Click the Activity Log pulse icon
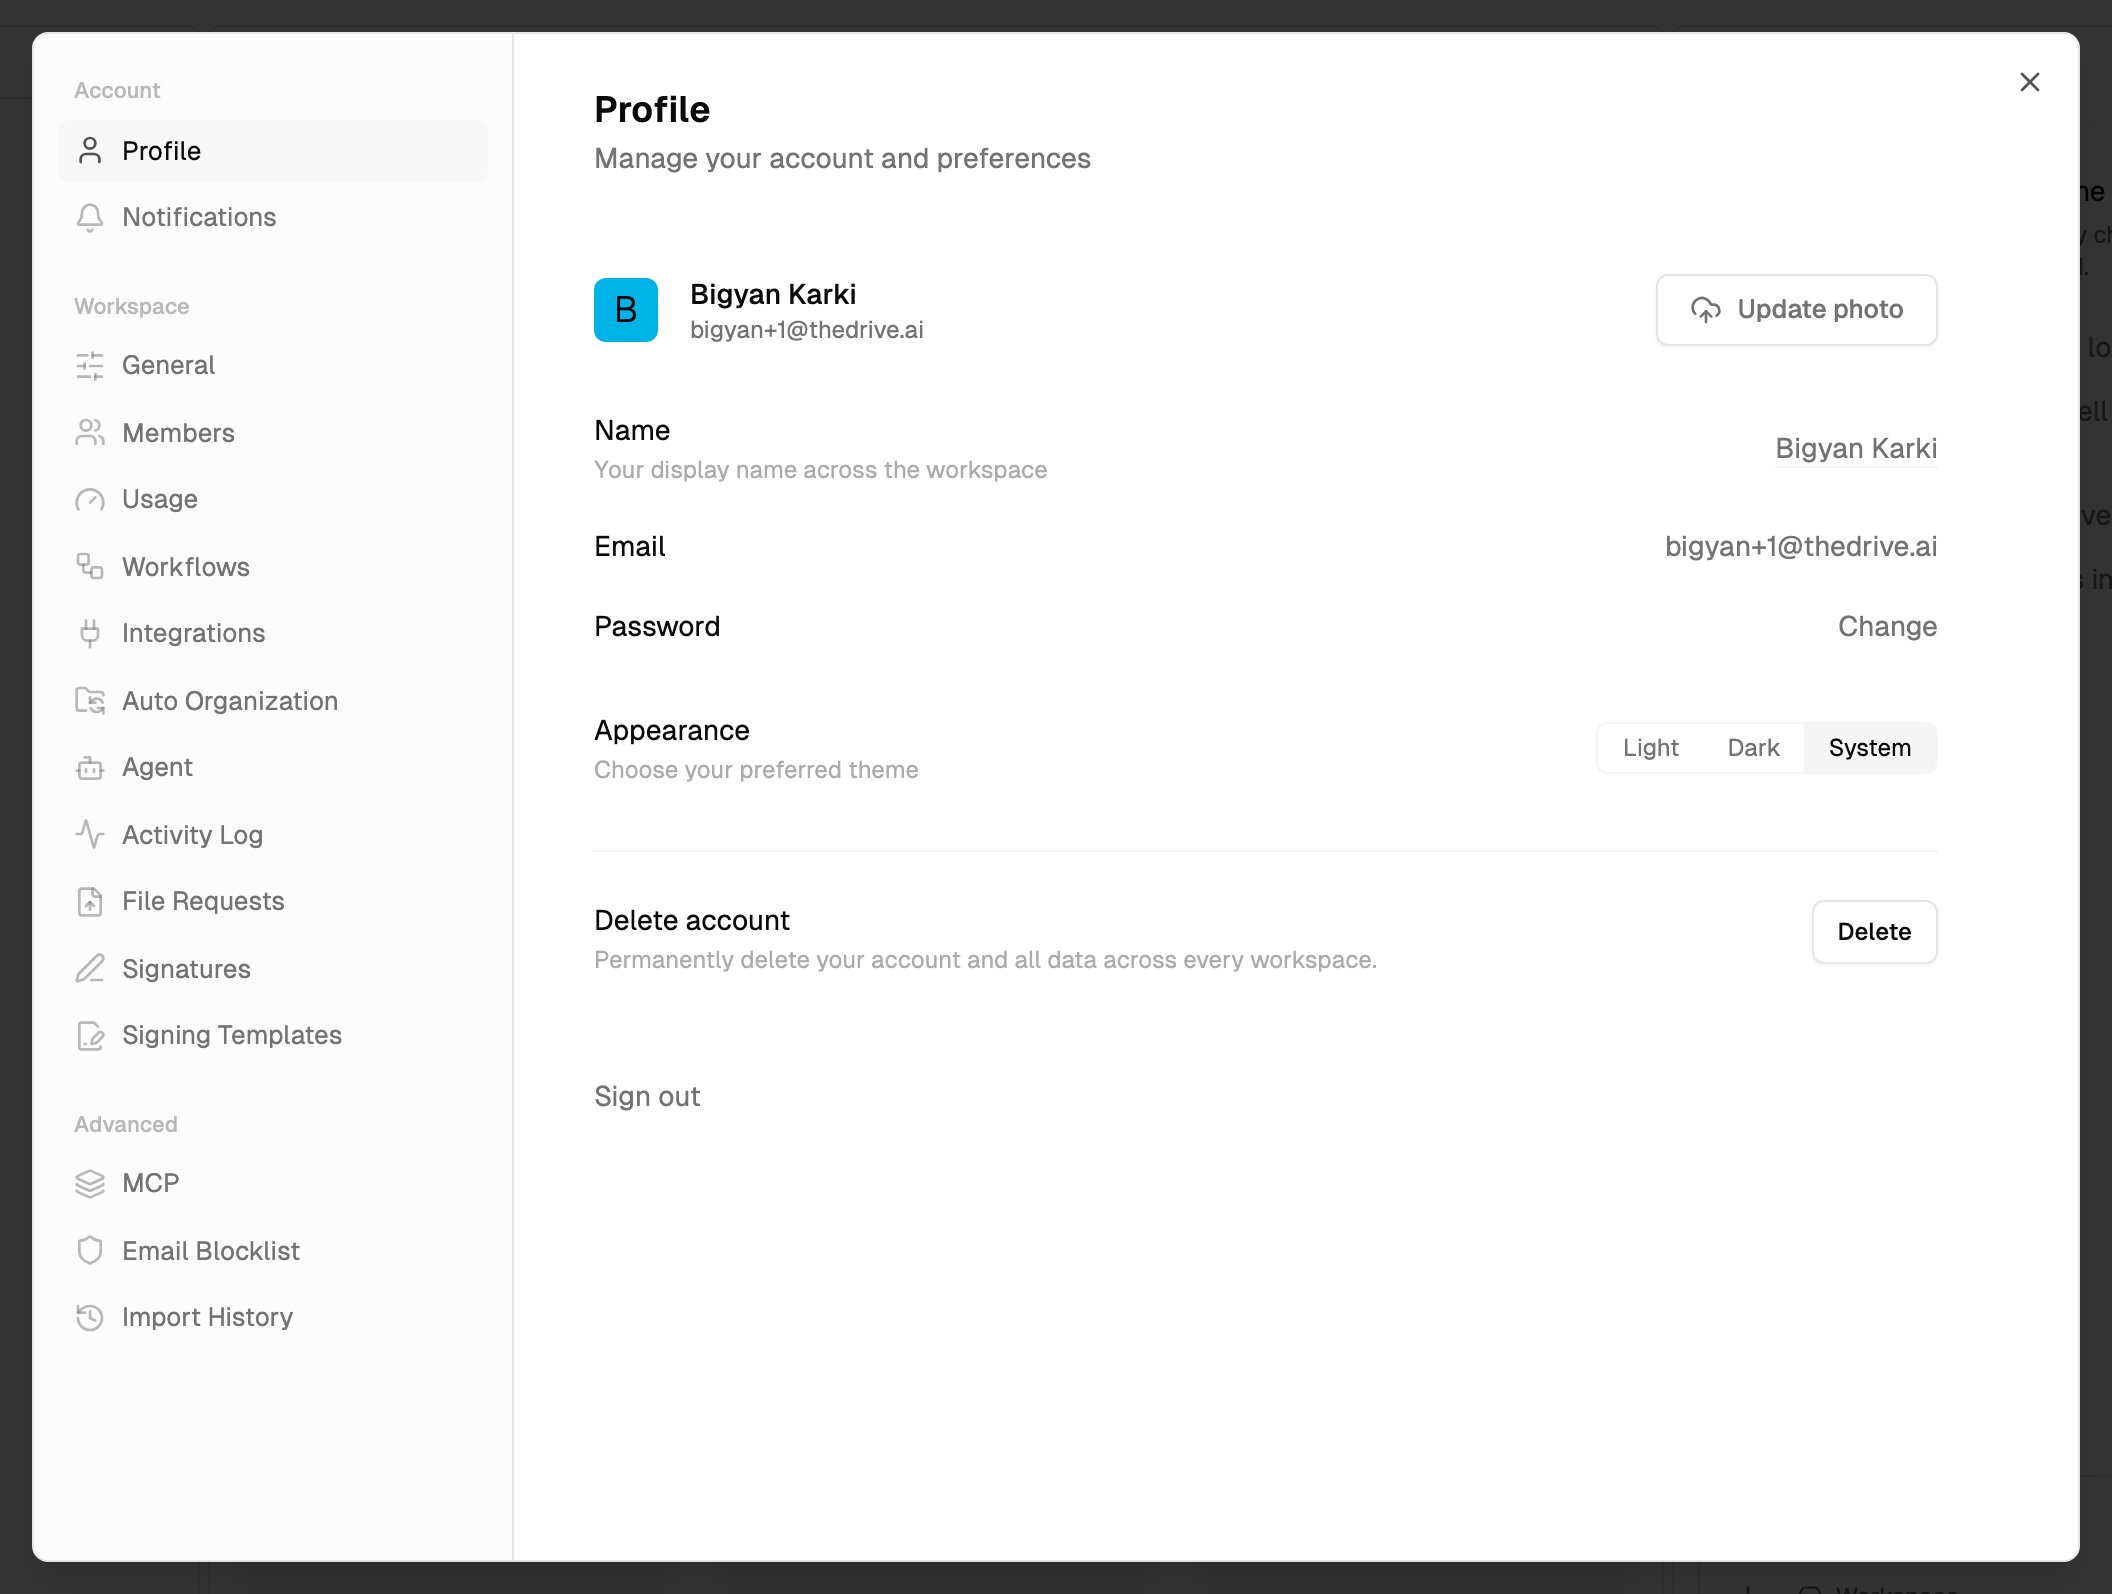This screenshot has width=2112, height=1594. click(x=90, y=835)
